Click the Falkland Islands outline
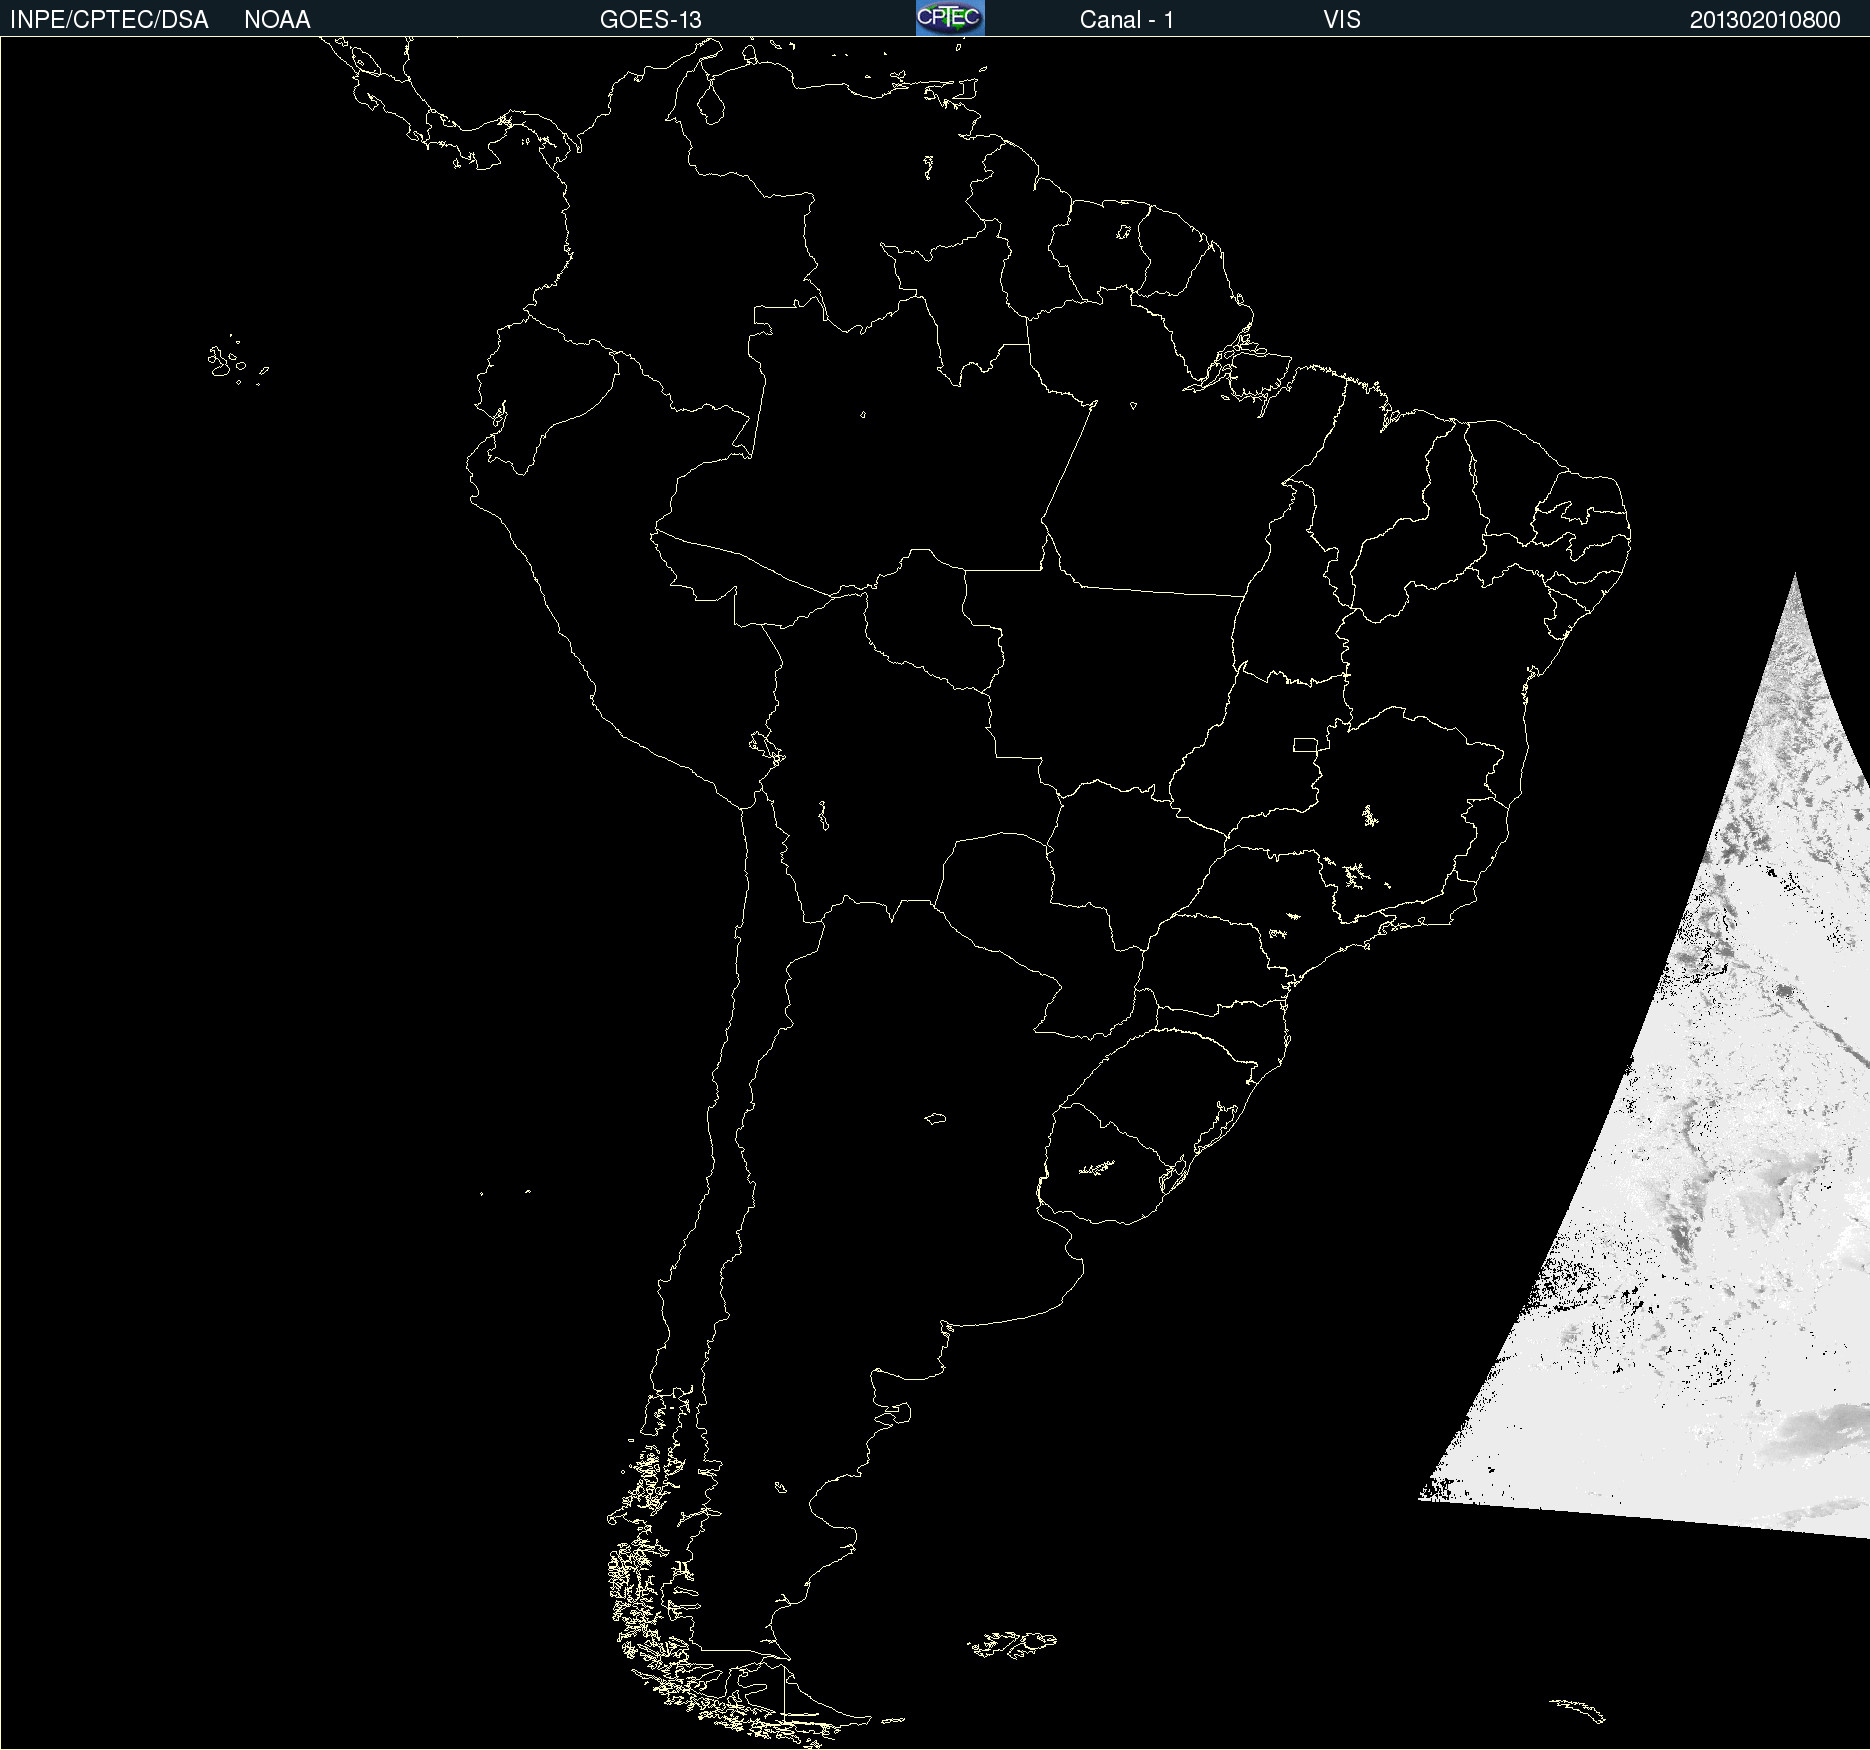This screenshot has width=1870, height=1750. pyautogui.click(x=1012, y=1644)
